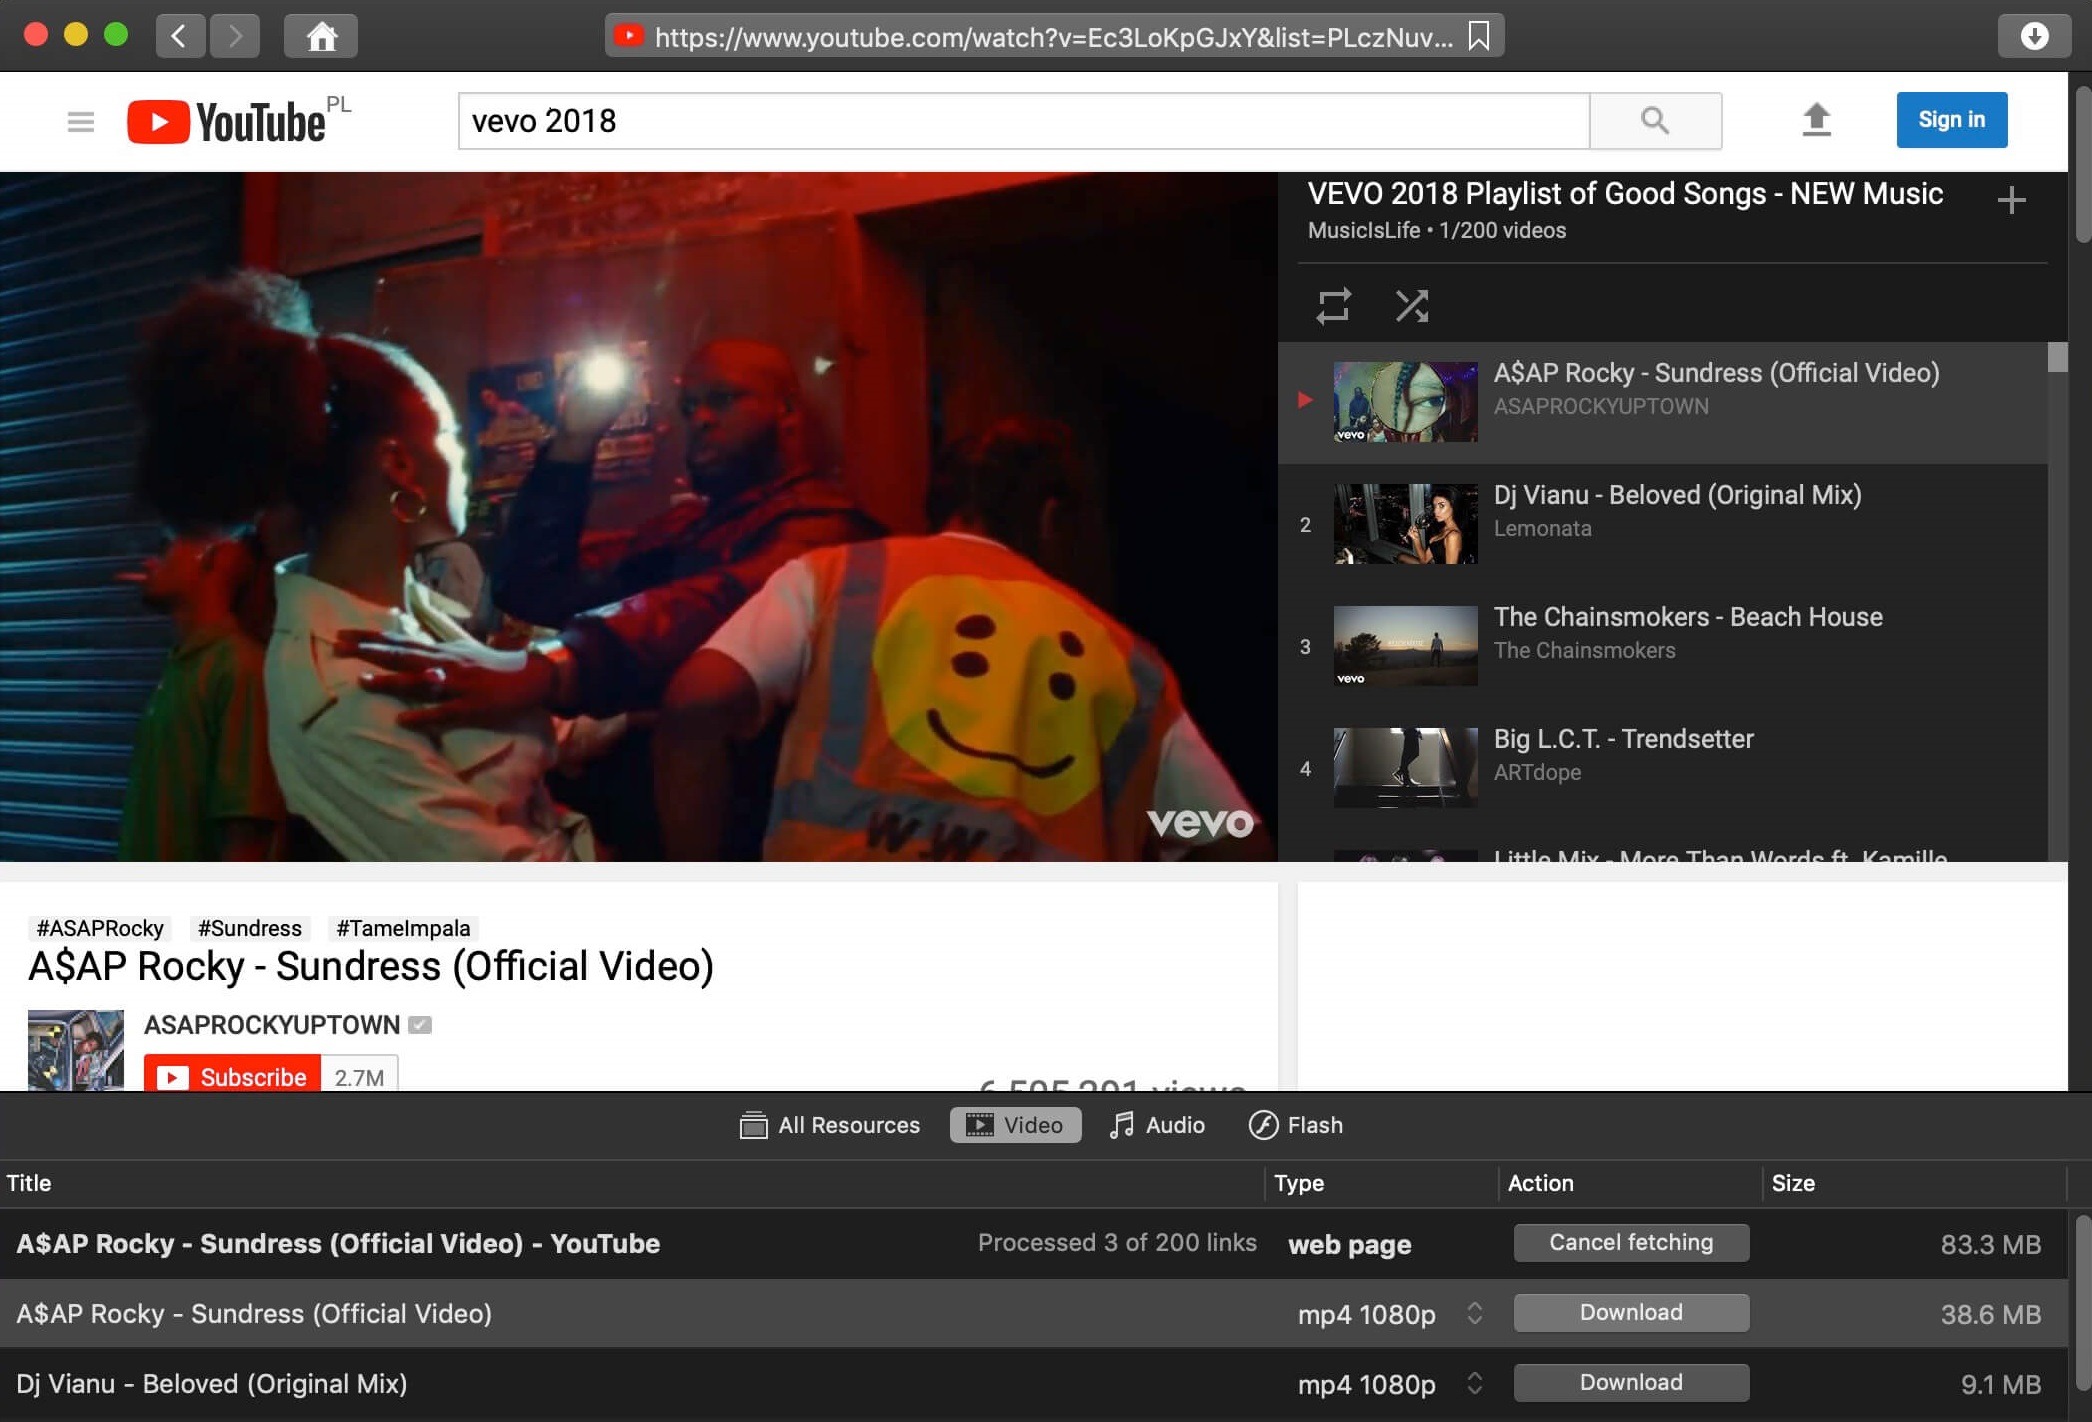The image size is (2092, 1422).
Task: Change format for Dj Vianu Beloved row
Action: (x=1474, y=1383)
